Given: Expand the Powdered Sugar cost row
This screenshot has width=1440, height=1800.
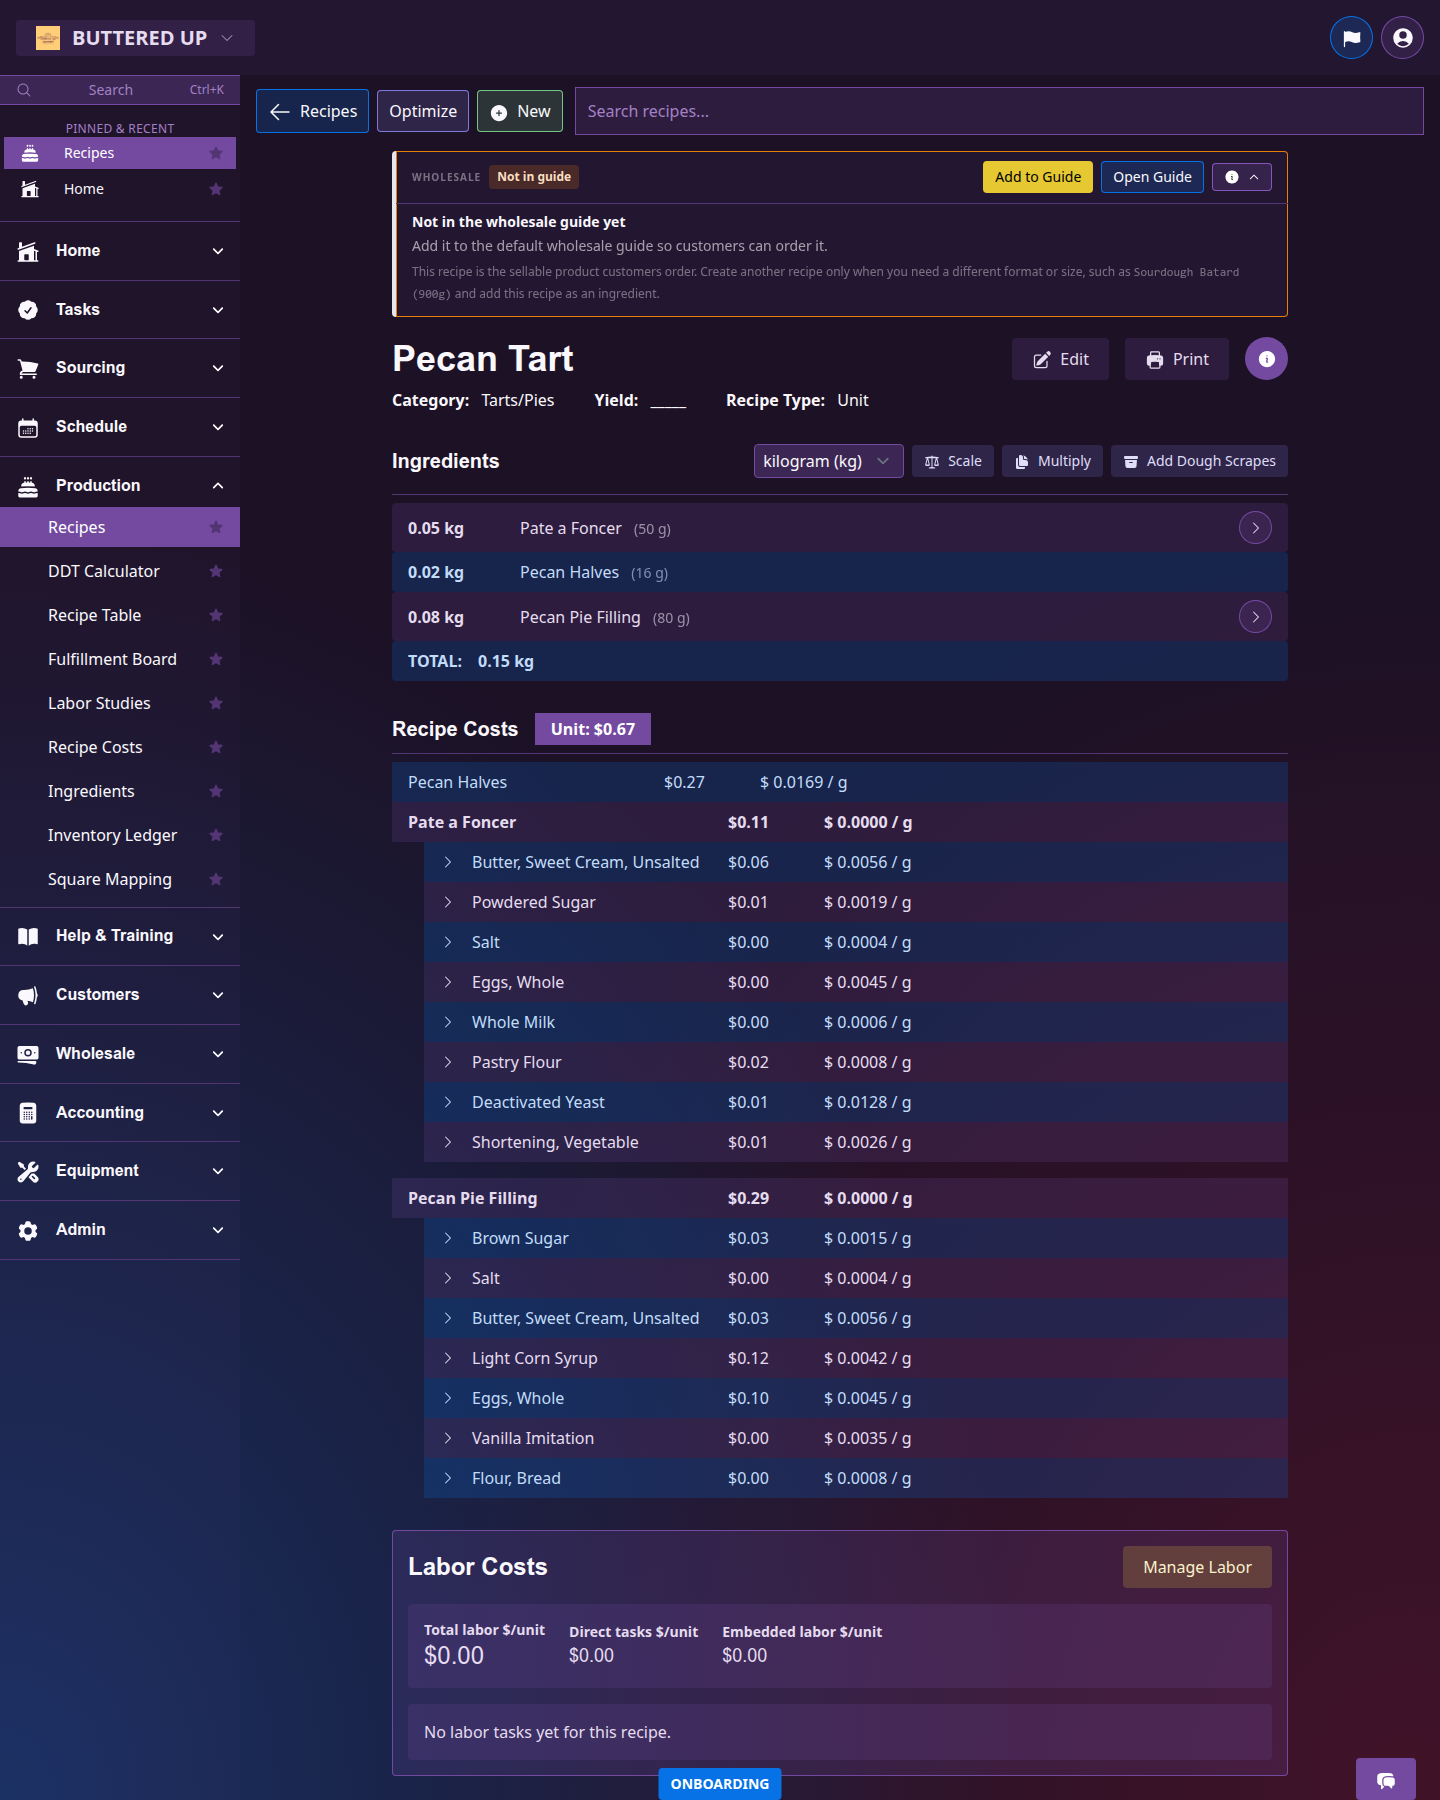Looking at the screenshot, I should (448, 902).
